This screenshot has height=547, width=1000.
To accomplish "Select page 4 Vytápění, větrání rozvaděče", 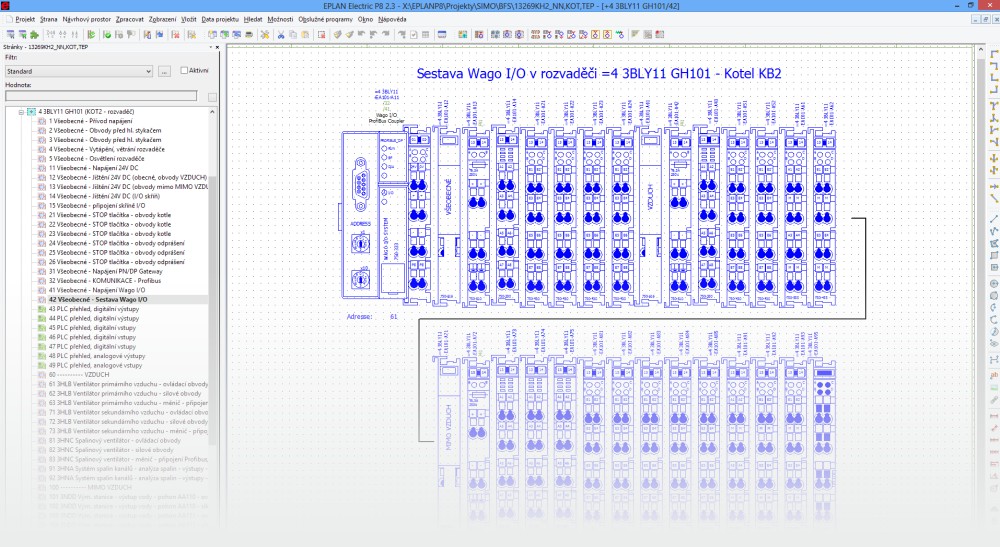I will [107, 149].
